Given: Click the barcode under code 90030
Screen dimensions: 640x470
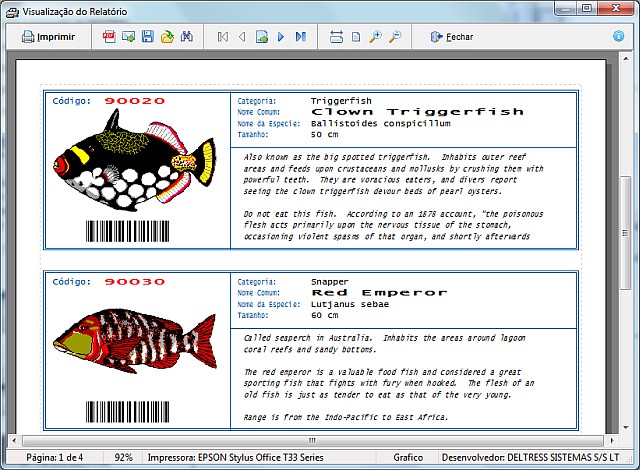Looking at the screenshot, I should click(x=127, y=412).
